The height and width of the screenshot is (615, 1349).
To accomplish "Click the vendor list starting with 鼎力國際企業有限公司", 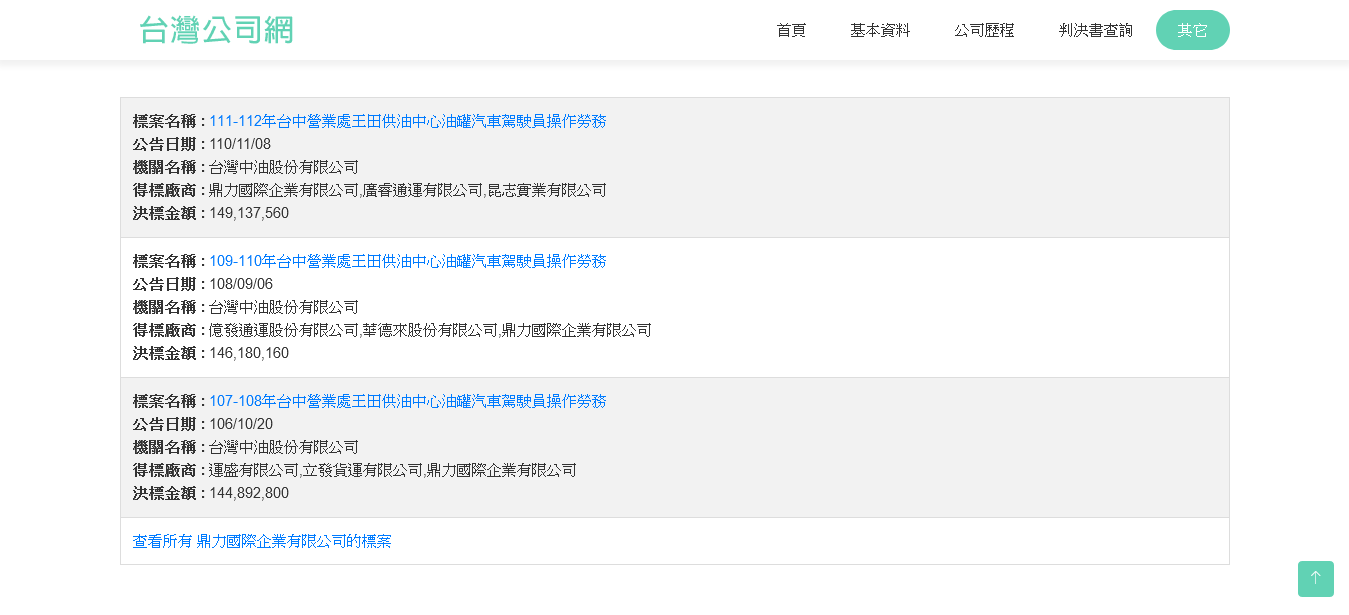I will tap(407, 190).
